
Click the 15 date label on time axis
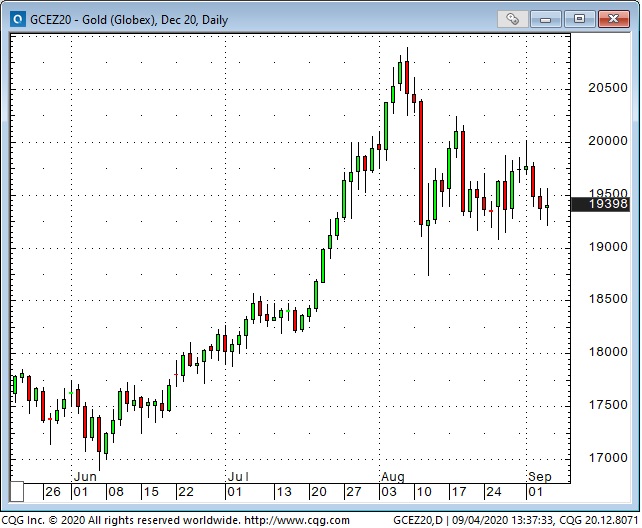coord(150,492)
